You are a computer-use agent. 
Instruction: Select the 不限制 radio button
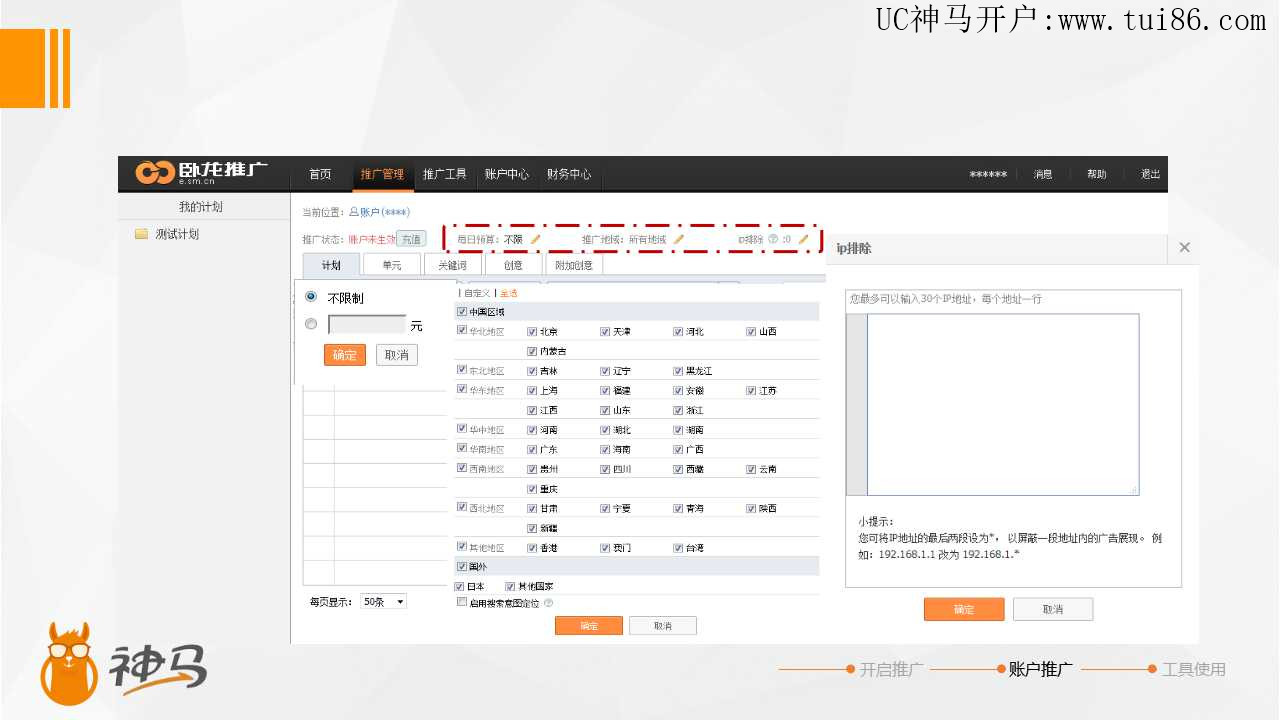point(311,297)
